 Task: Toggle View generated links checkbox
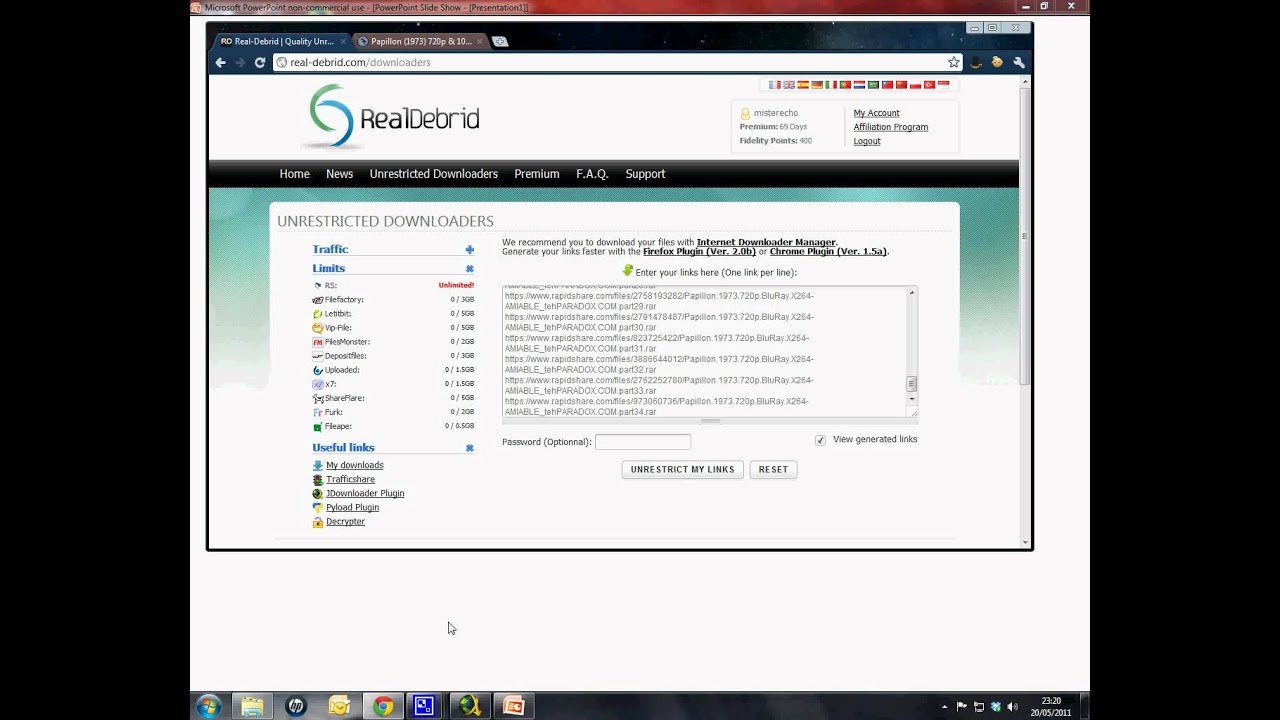(x=820, y=440)
